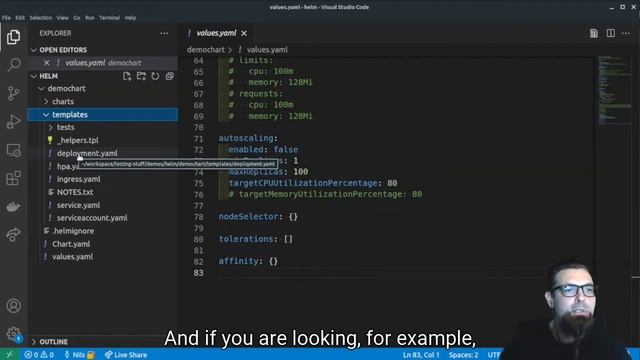Open the Run menu
This screenshot has height=360, width=640.
(x=90, y=18)
